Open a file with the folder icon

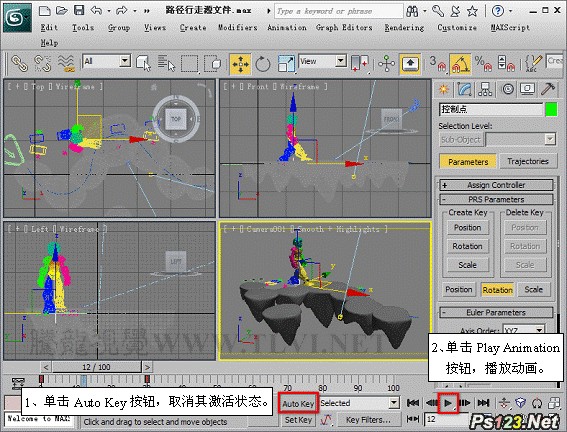click(62, 10)
